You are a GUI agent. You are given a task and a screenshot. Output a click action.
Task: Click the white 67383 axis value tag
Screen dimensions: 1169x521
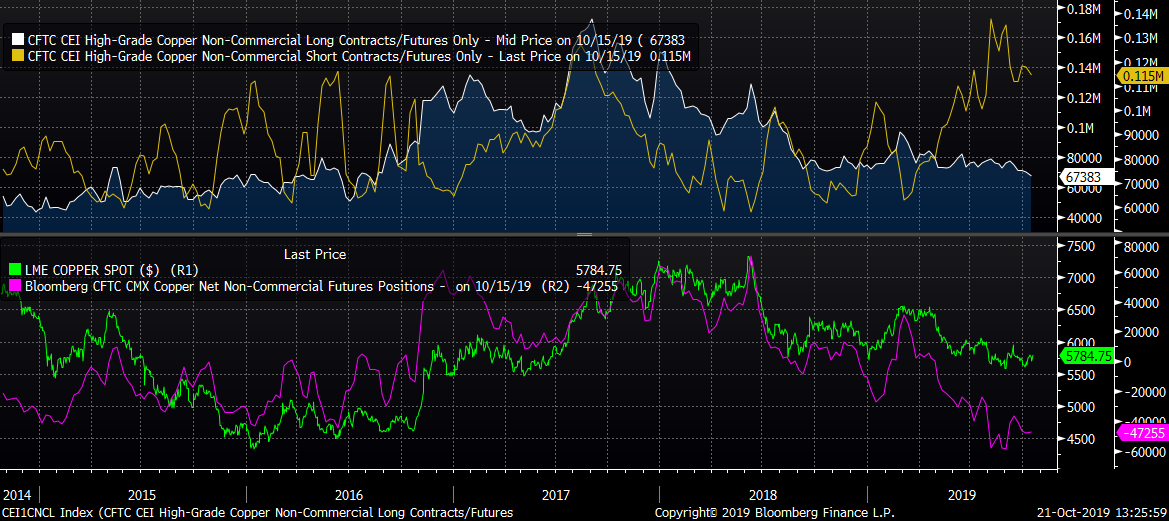[1086, 177]
